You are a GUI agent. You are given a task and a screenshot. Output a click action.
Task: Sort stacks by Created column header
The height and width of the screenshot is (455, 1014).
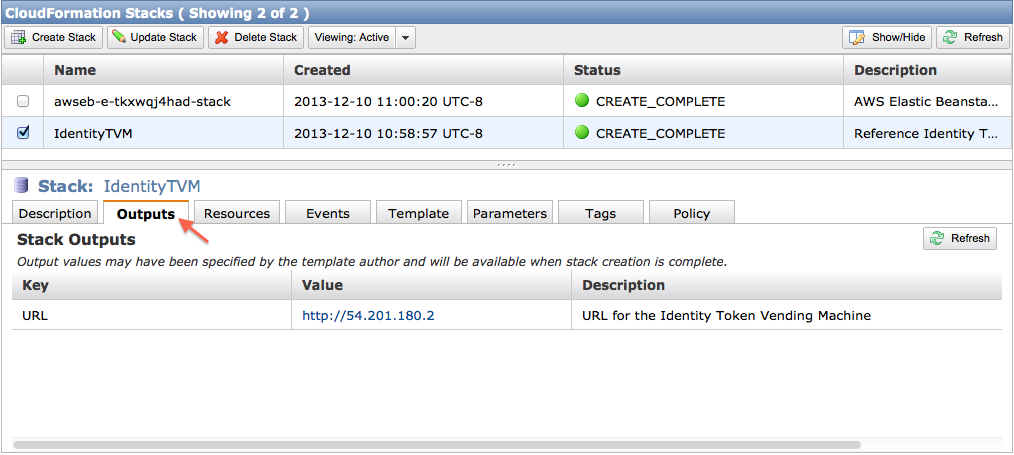pyautogui.click(x=423, y=70)
